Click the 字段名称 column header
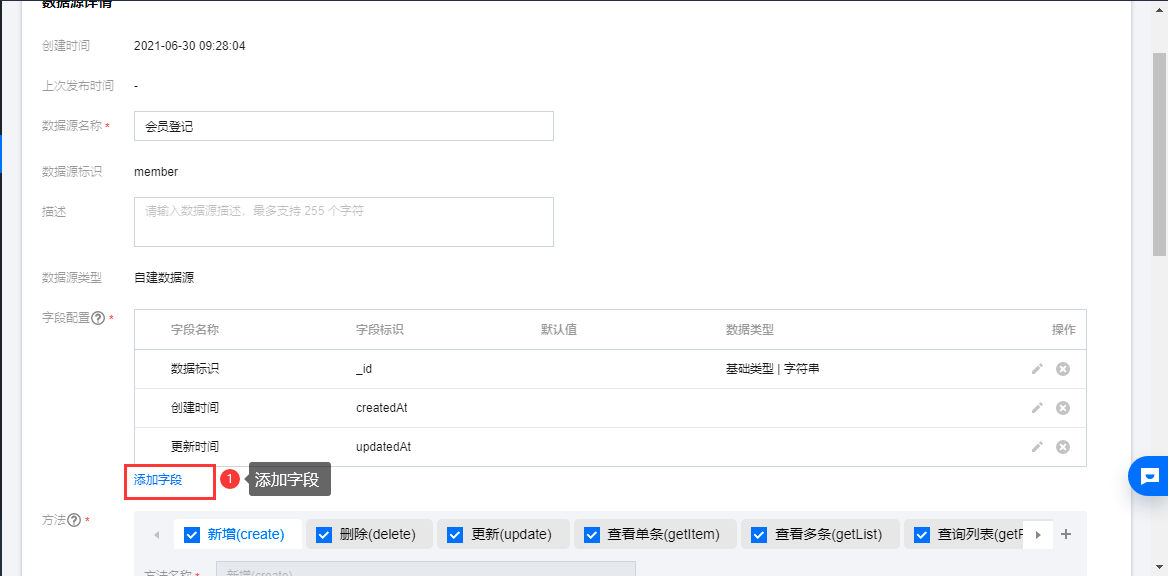 coord(194,329)
